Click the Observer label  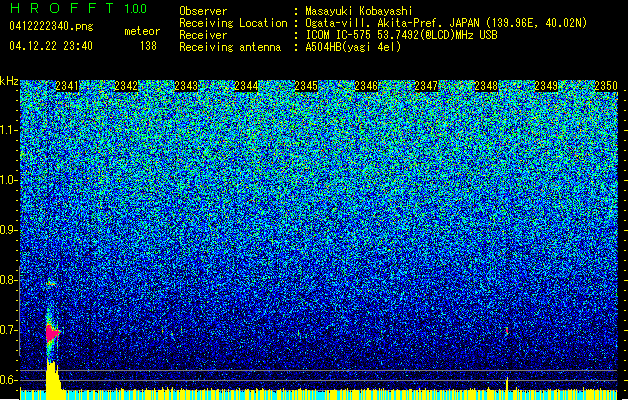203,11
